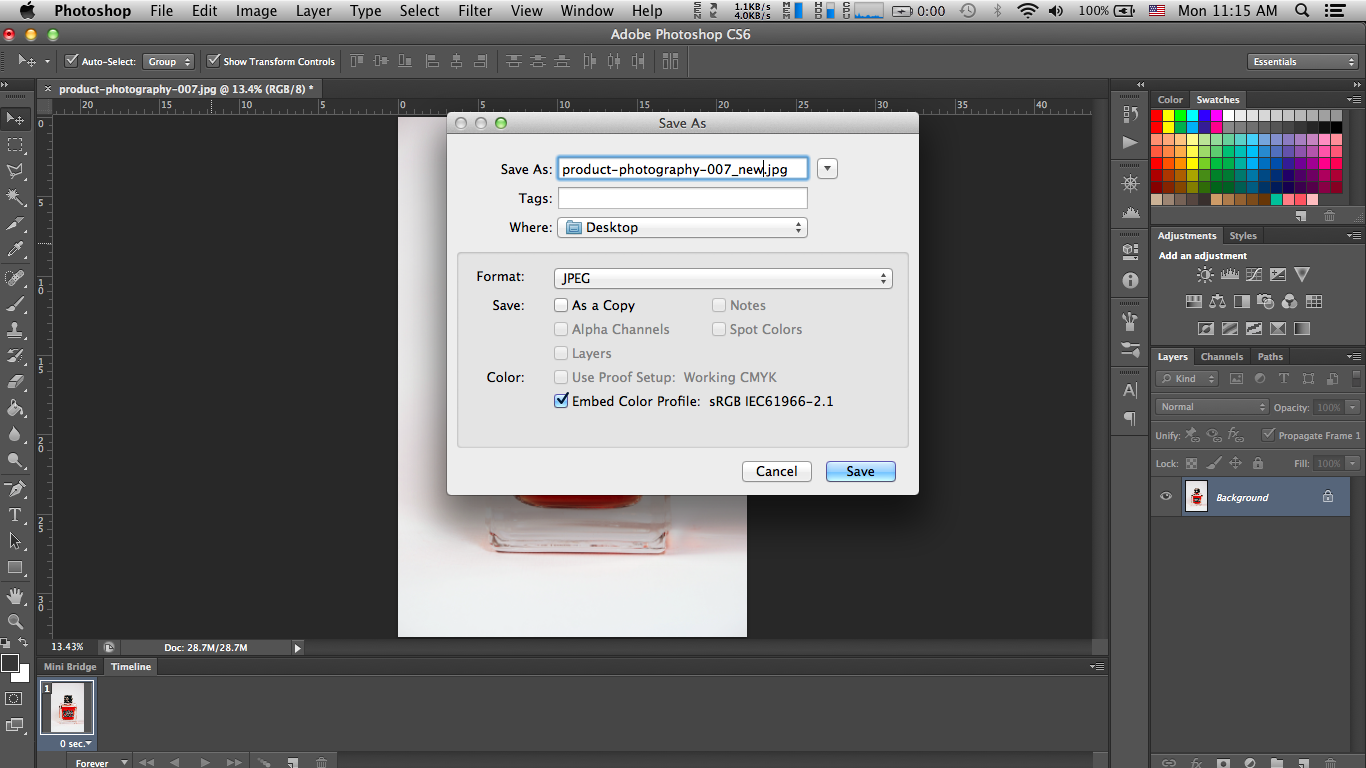Select the Dodge tool

(x=15, y=461)
